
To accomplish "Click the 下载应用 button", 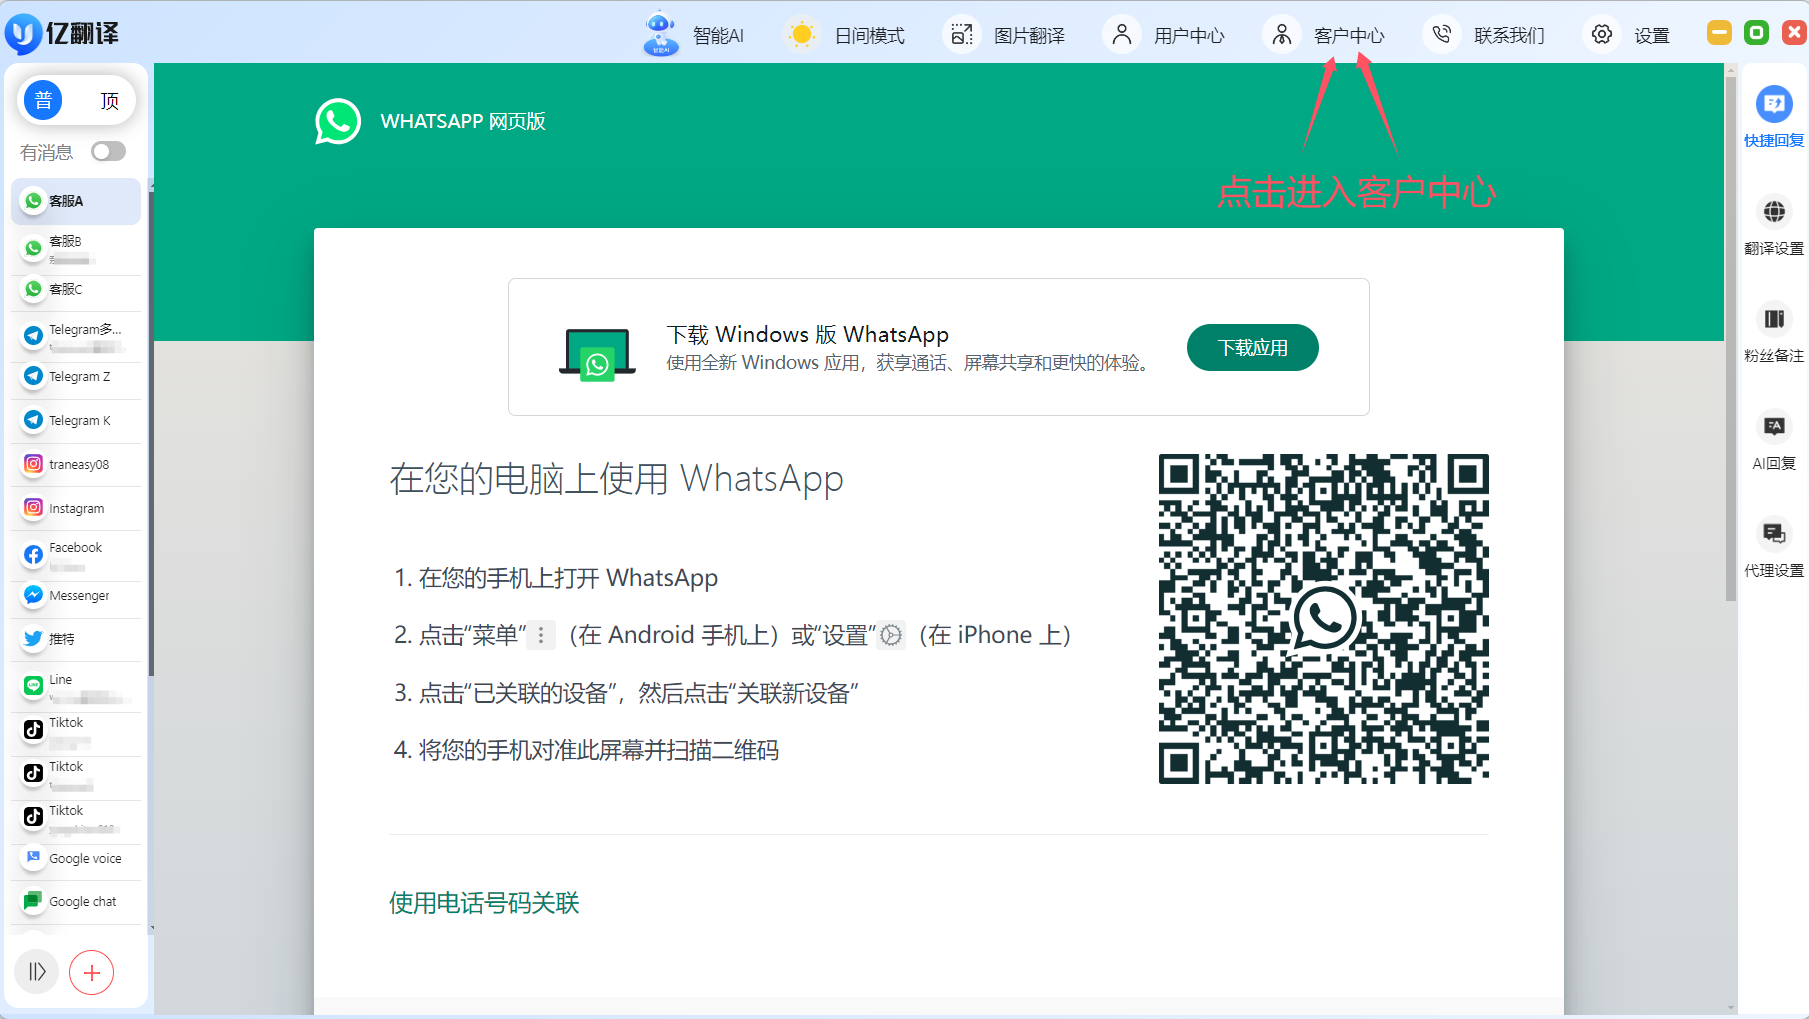I will point(1252,347).
